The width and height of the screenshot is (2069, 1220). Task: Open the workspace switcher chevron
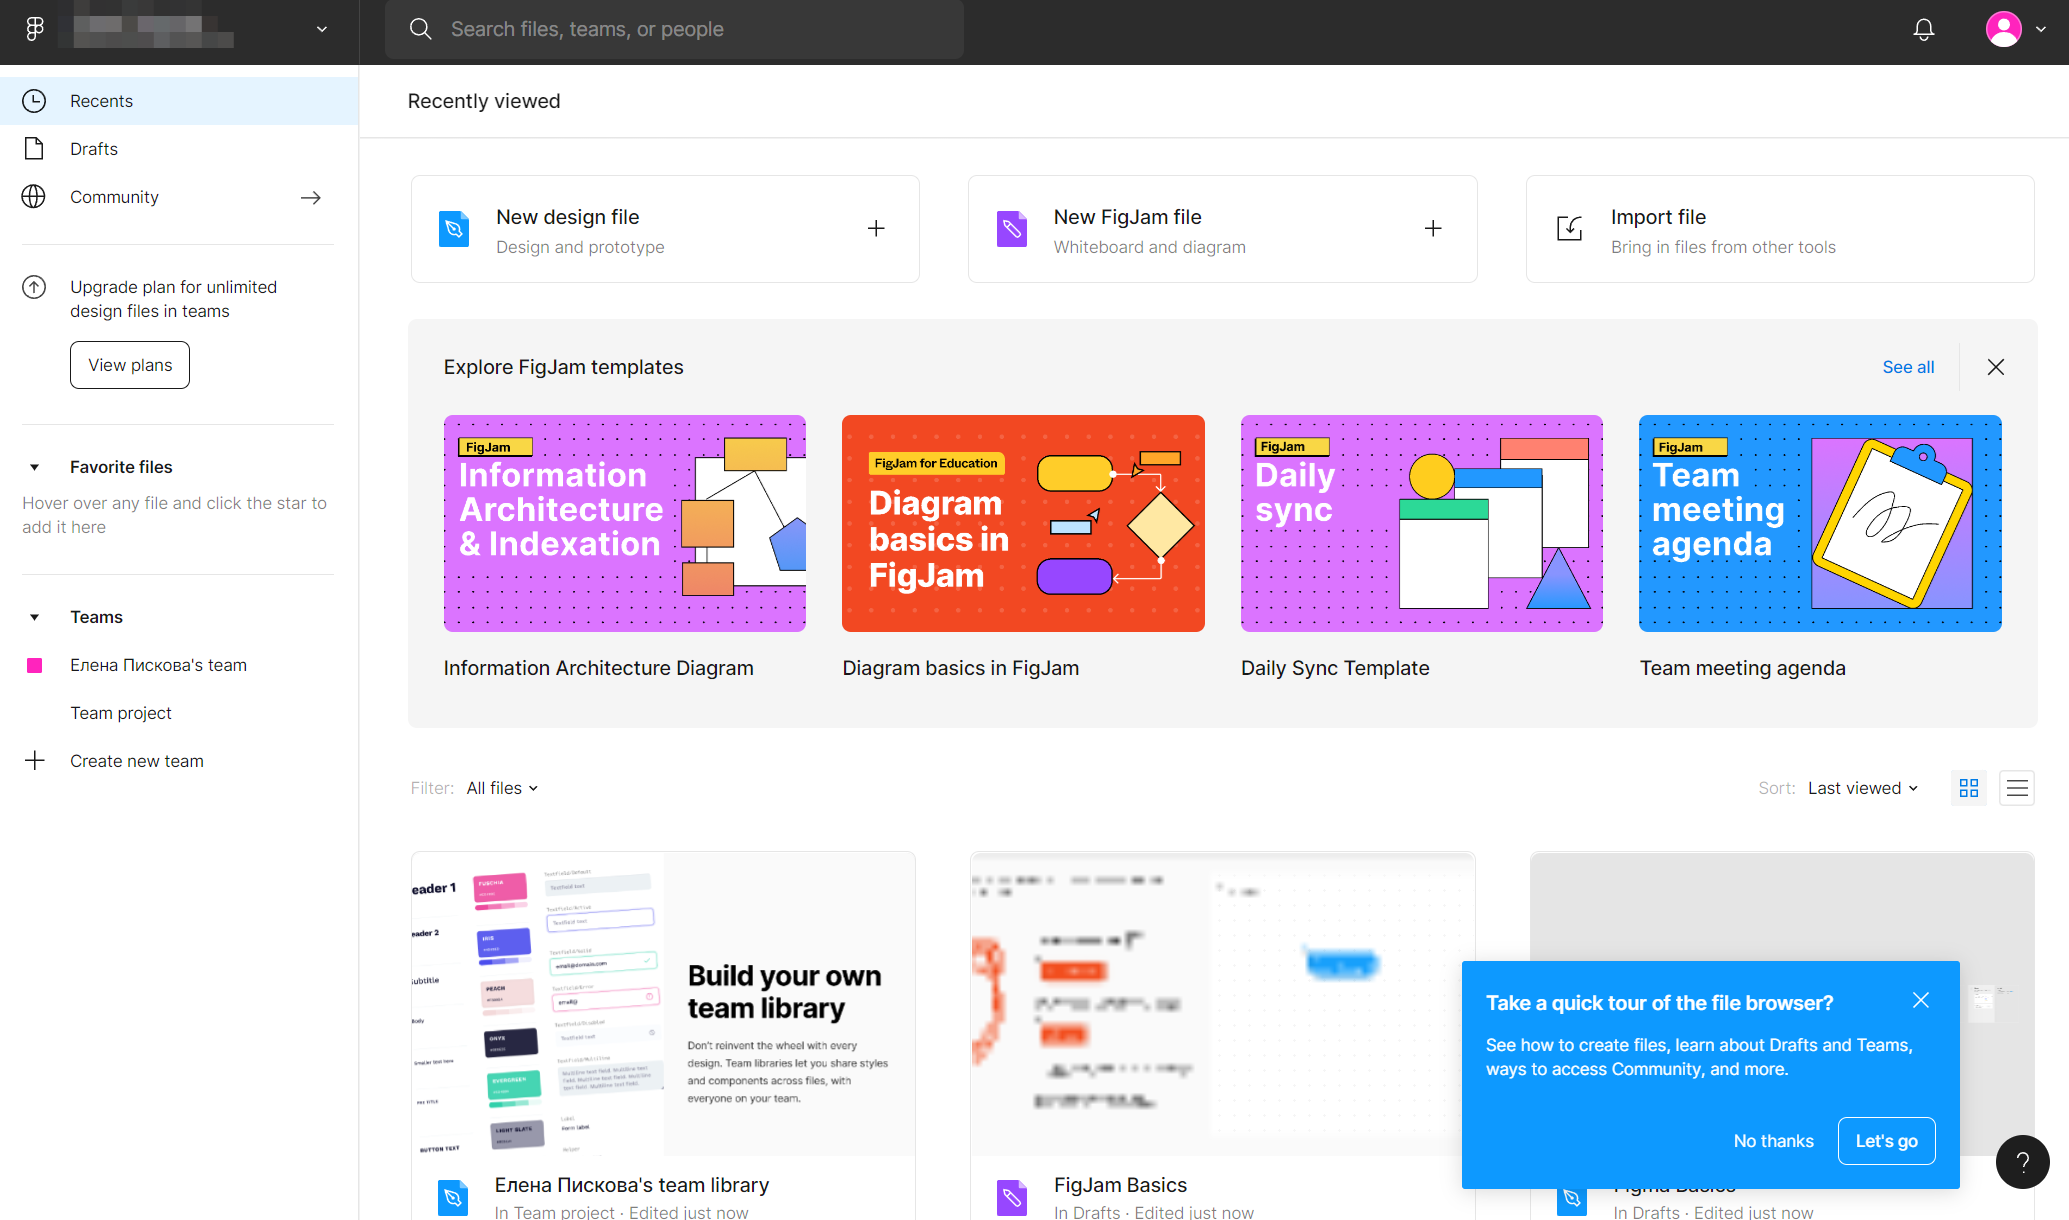coord(322,29)
